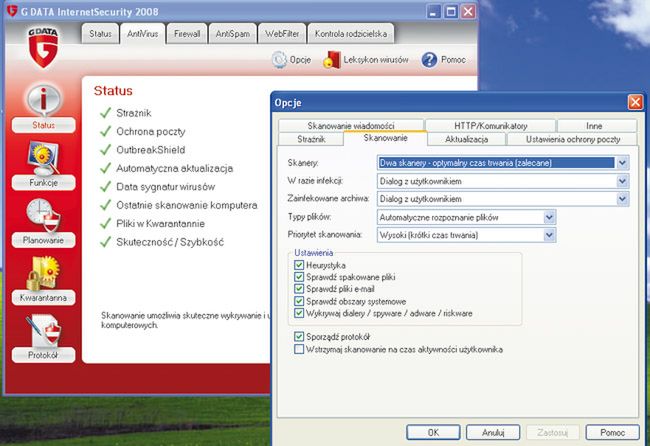Open Leksykon wirusów virus lexicon

tap(366, 60)
